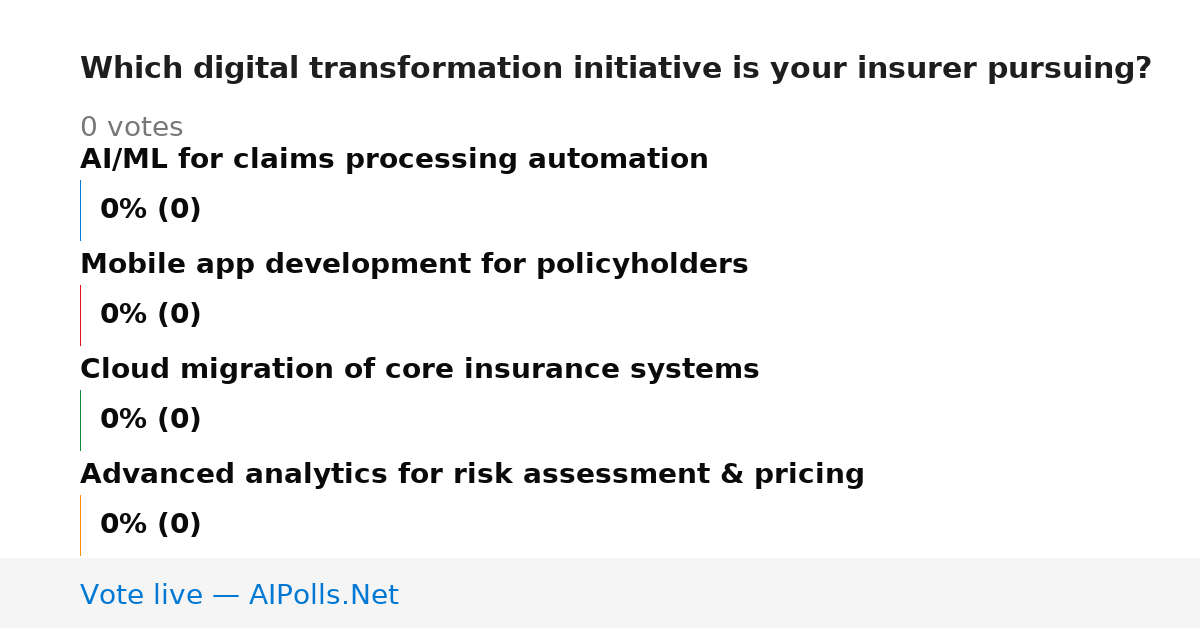Click the 0% (0) result under AI/ML
1200x628 pixels.
click(150, 210)
